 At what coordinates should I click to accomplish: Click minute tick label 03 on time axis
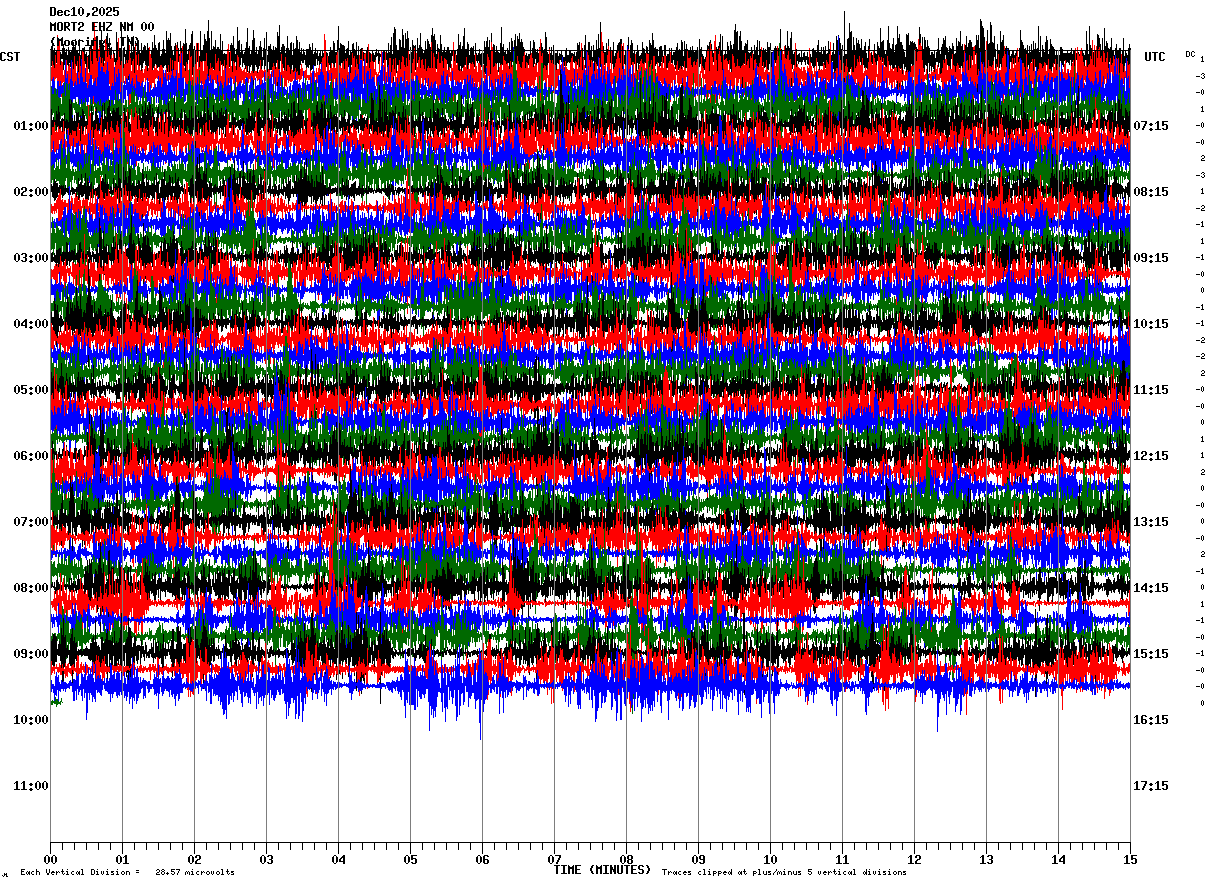[x=266, y=859]
